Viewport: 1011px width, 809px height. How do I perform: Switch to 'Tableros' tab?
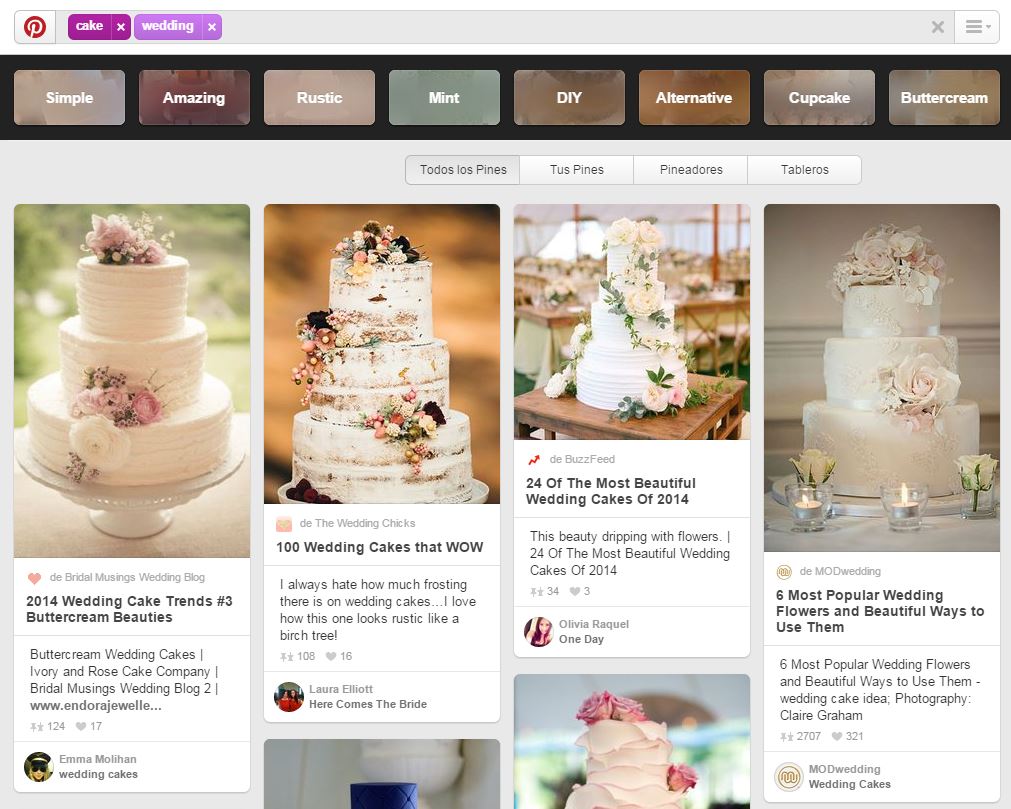point(804,170)
